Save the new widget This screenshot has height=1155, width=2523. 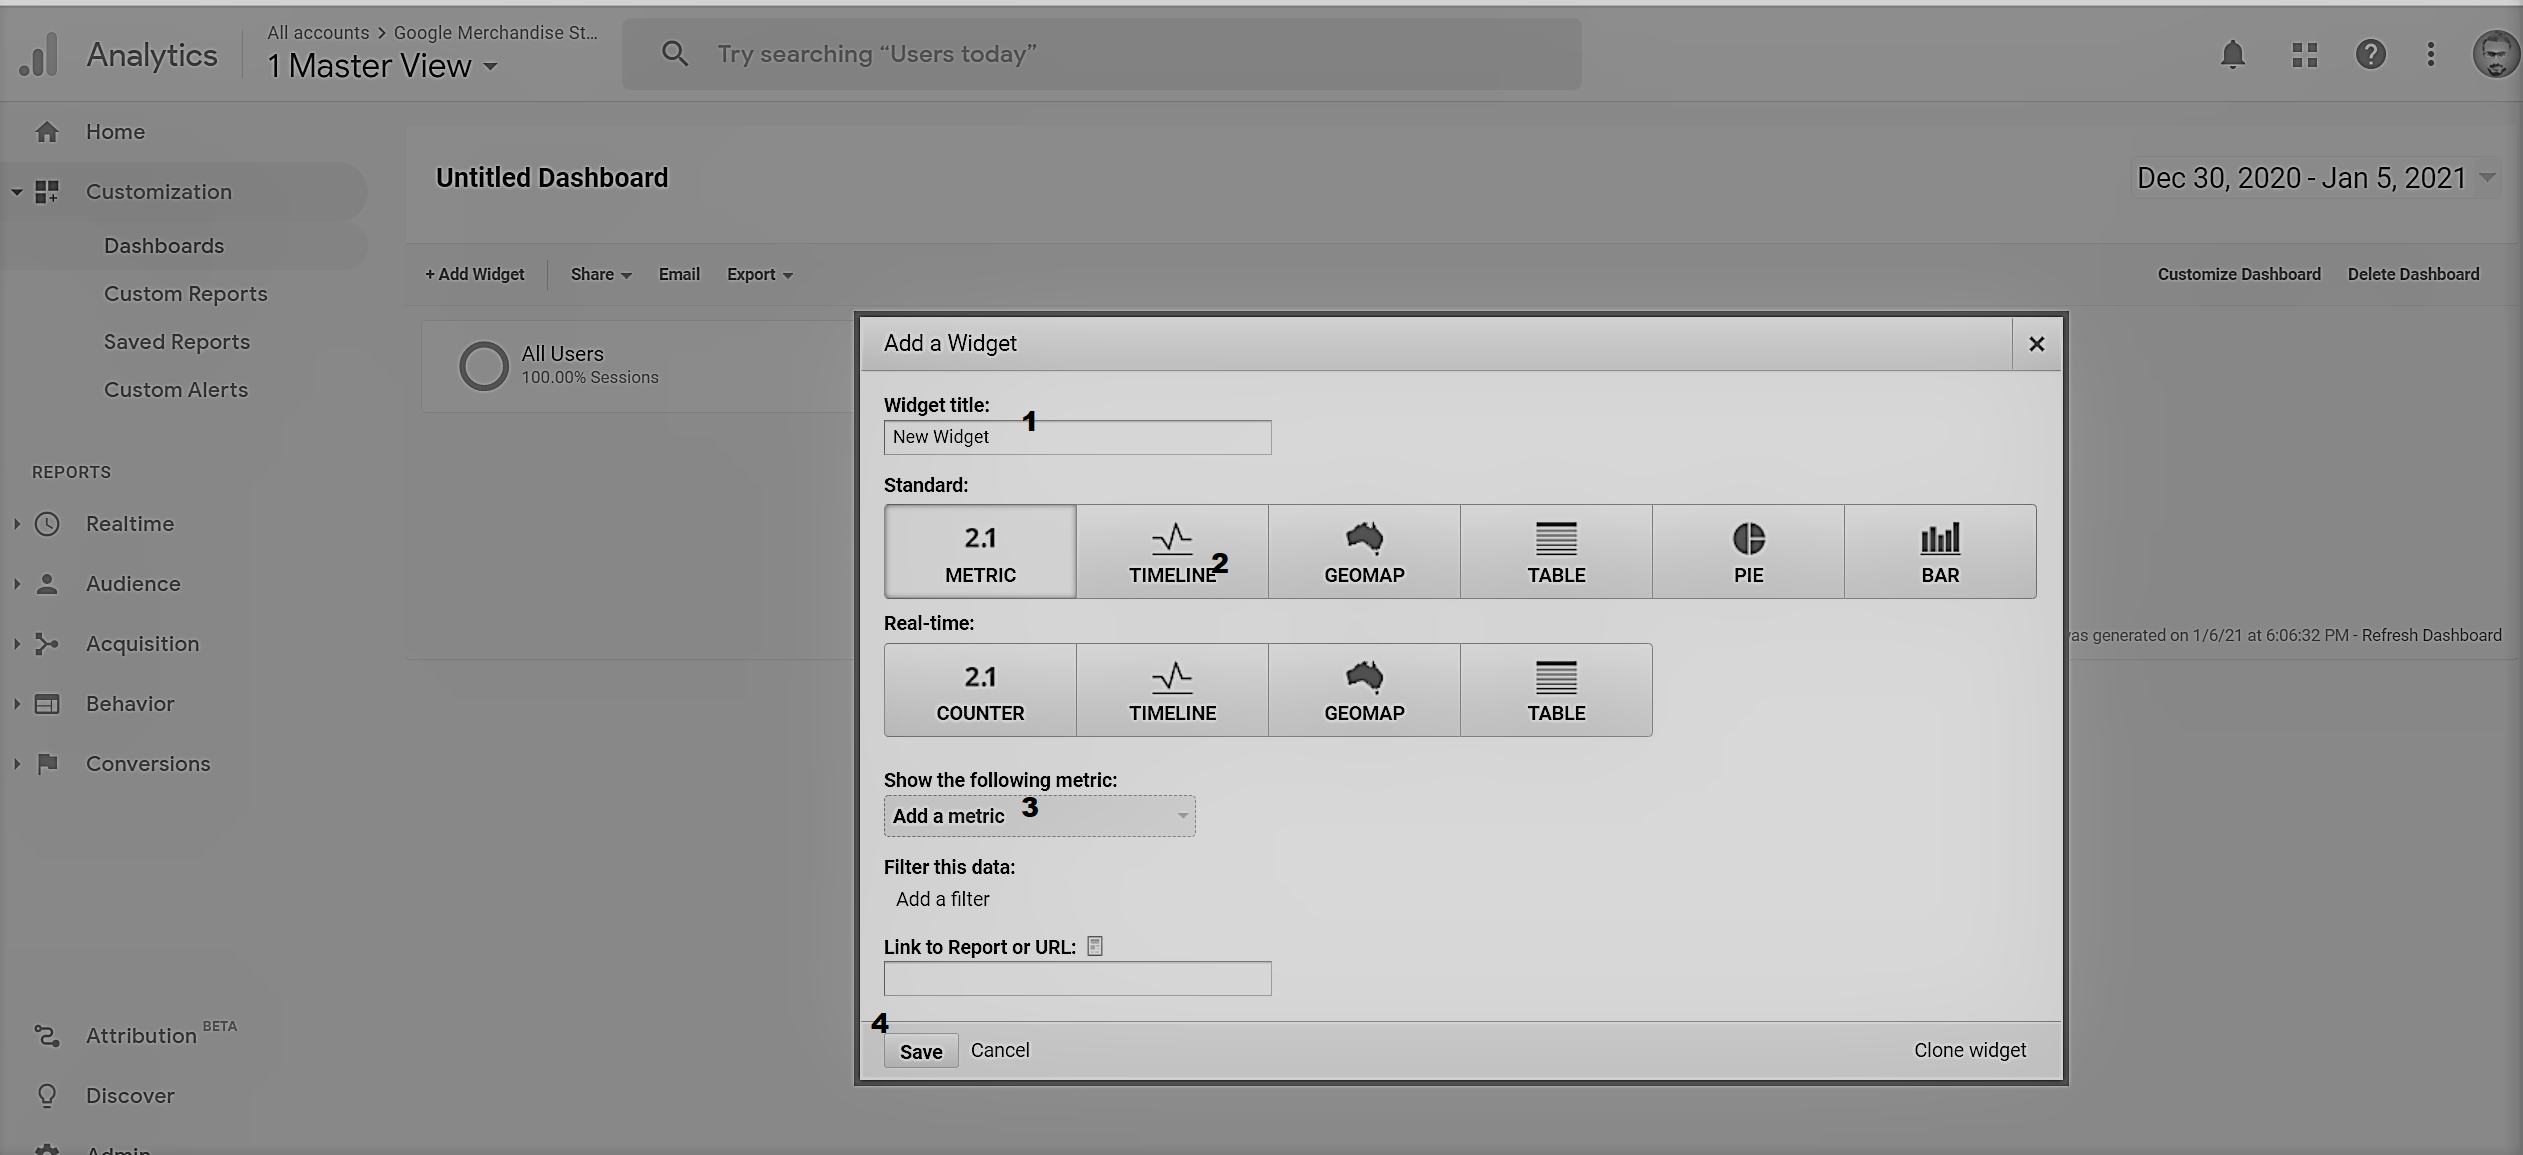921,1051
